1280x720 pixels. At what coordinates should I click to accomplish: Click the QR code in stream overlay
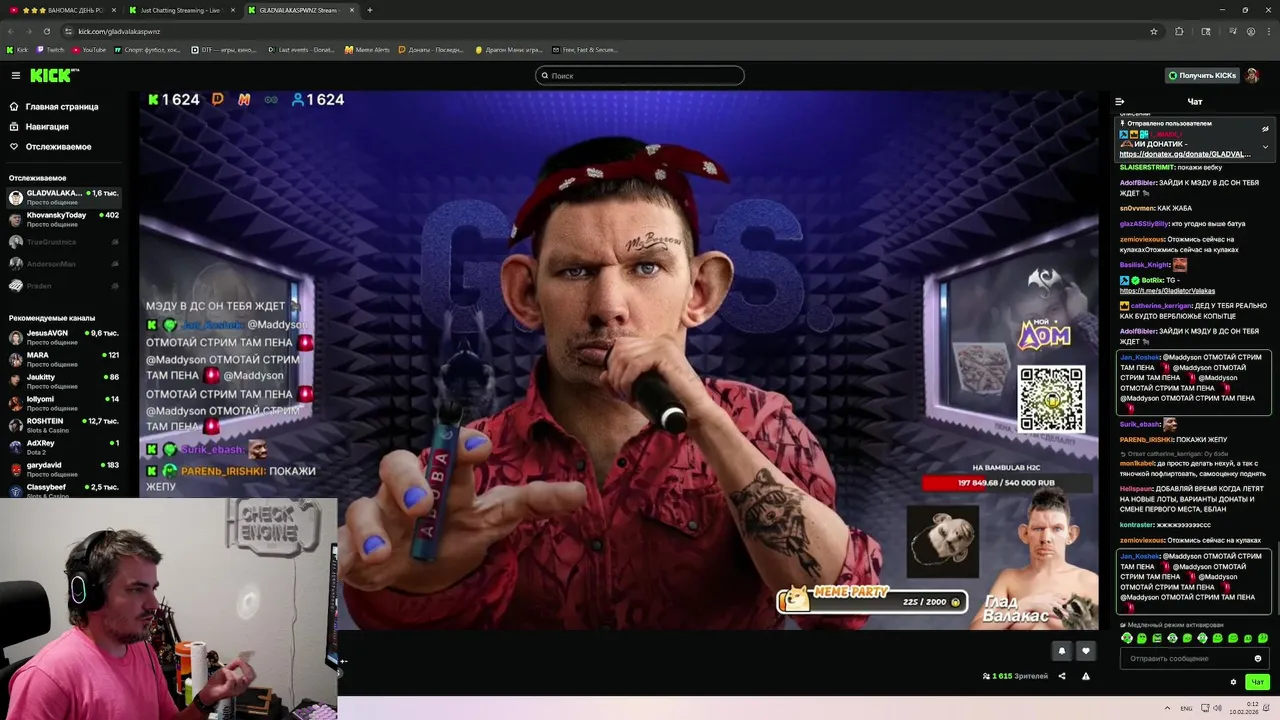click(x=1051, y=400)
